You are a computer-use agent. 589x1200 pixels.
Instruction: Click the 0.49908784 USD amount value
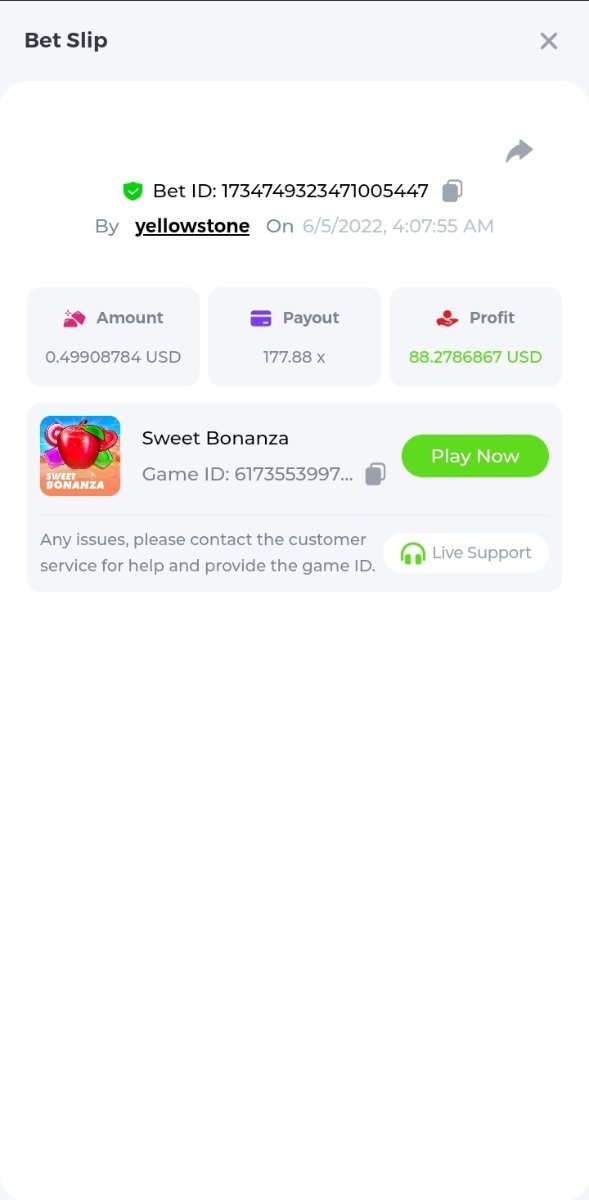click(x=113, y=357)
